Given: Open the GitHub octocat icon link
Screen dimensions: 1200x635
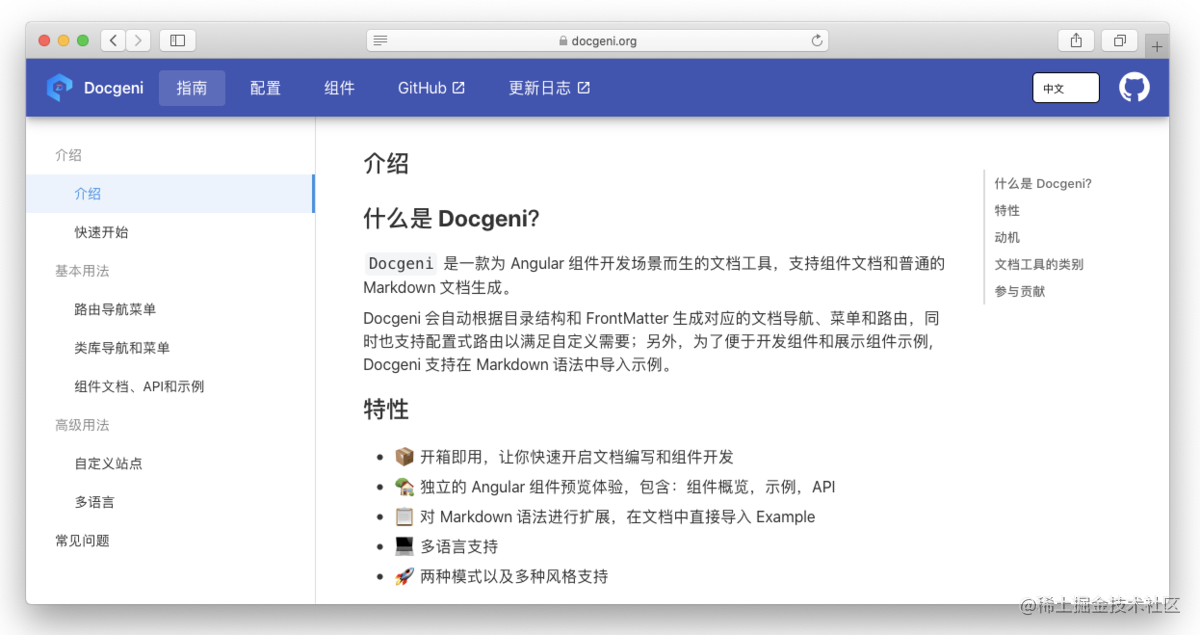Looking at the screenshot, I should pos(1134,87).
